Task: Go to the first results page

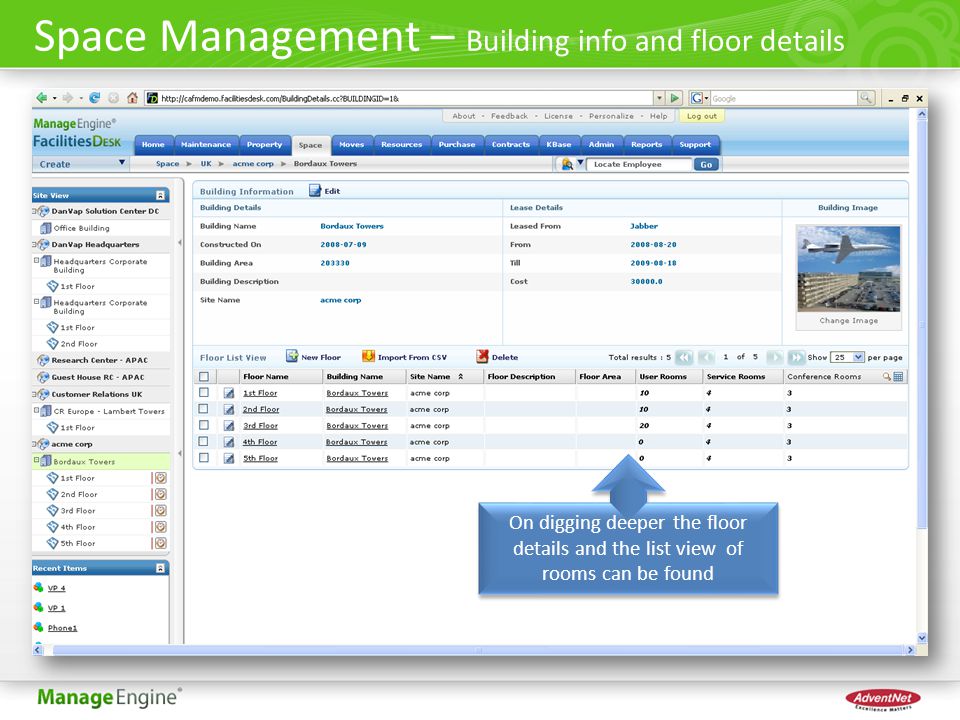Action: coord(684,357)
